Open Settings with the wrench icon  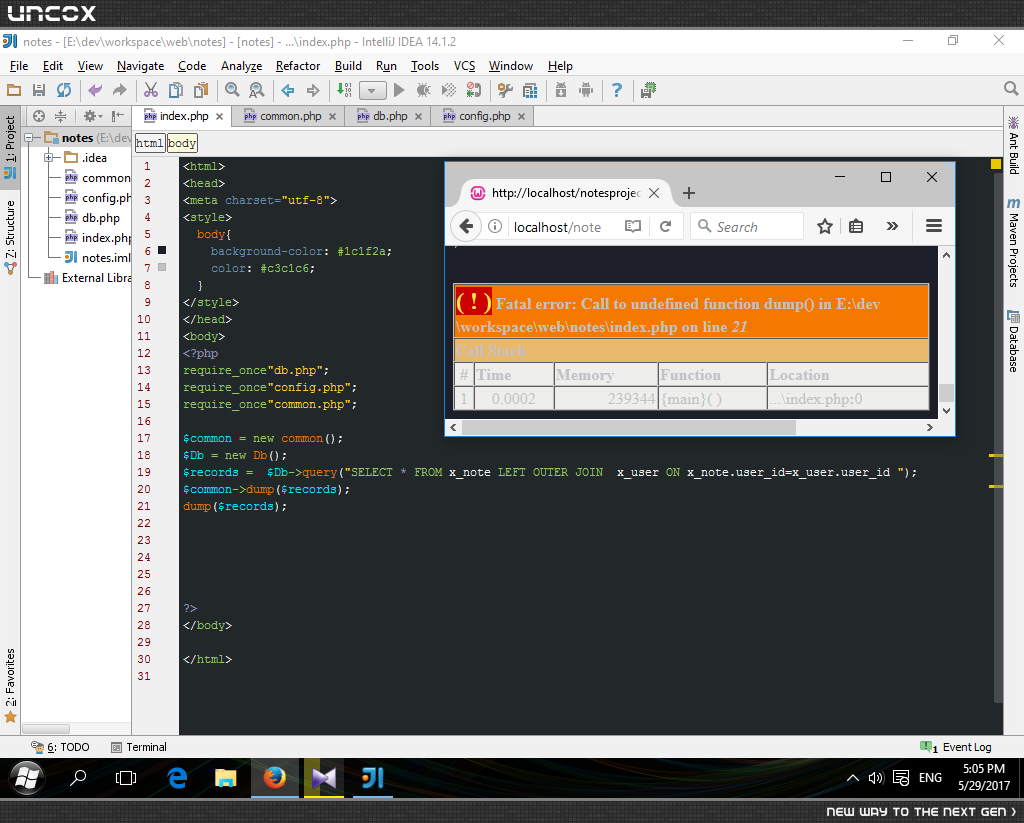[x=505, y=90]
